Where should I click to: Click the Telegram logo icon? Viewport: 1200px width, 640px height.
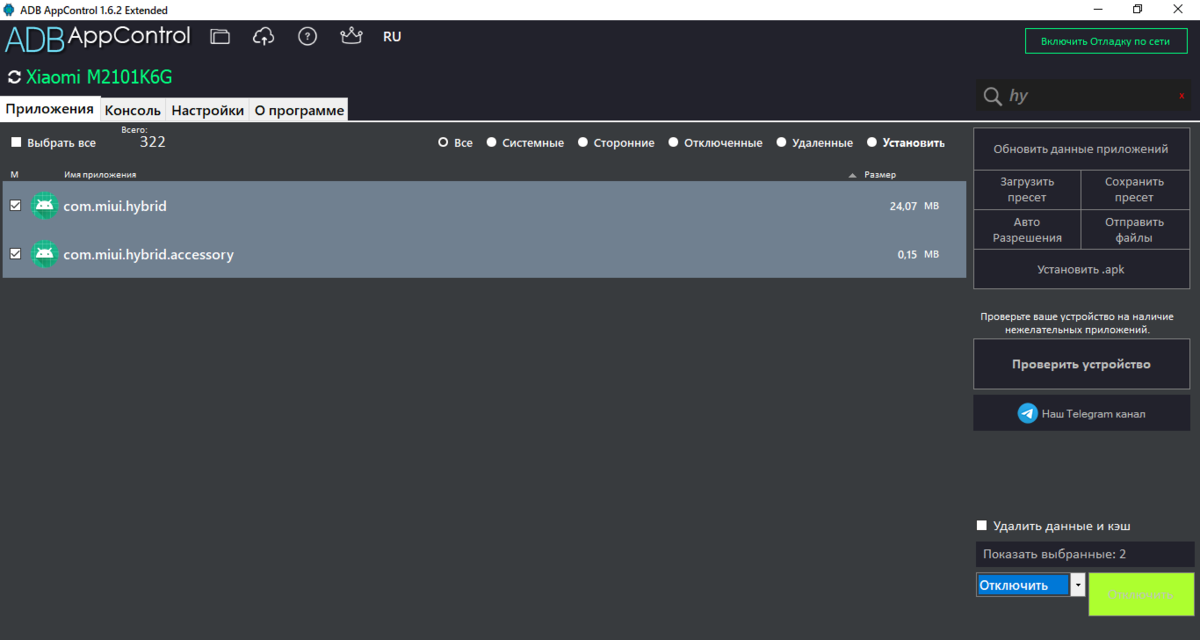point(1027,413)
